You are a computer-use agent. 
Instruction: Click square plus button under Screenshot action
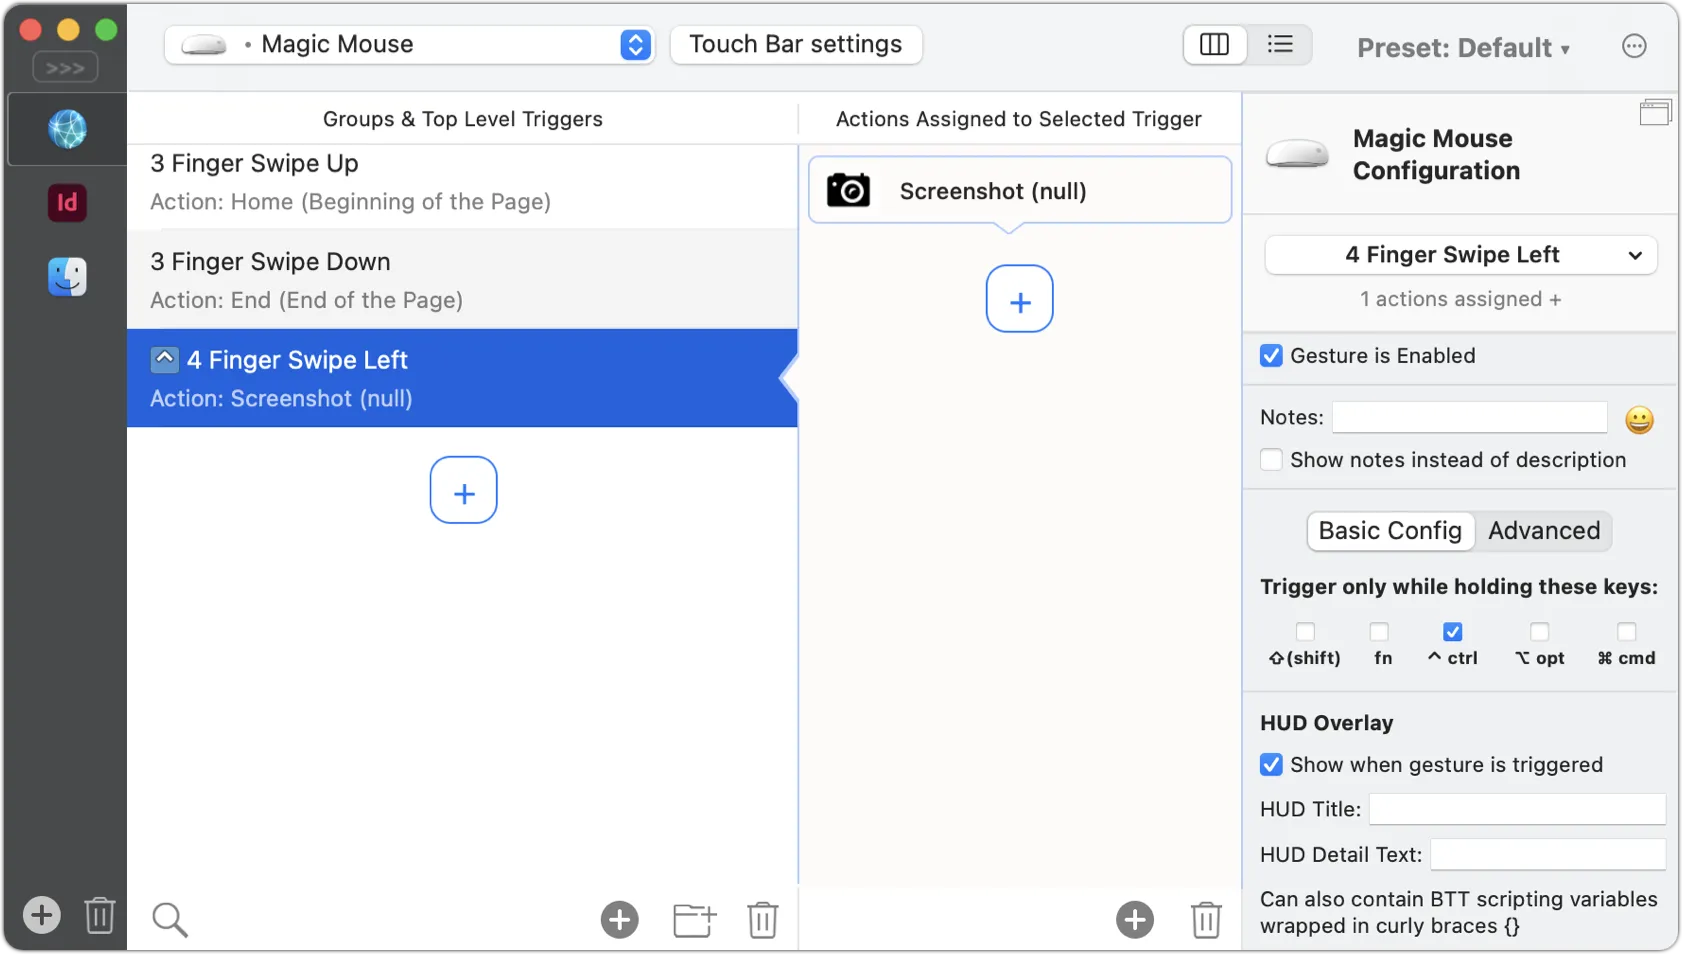tap(1020, 299)
